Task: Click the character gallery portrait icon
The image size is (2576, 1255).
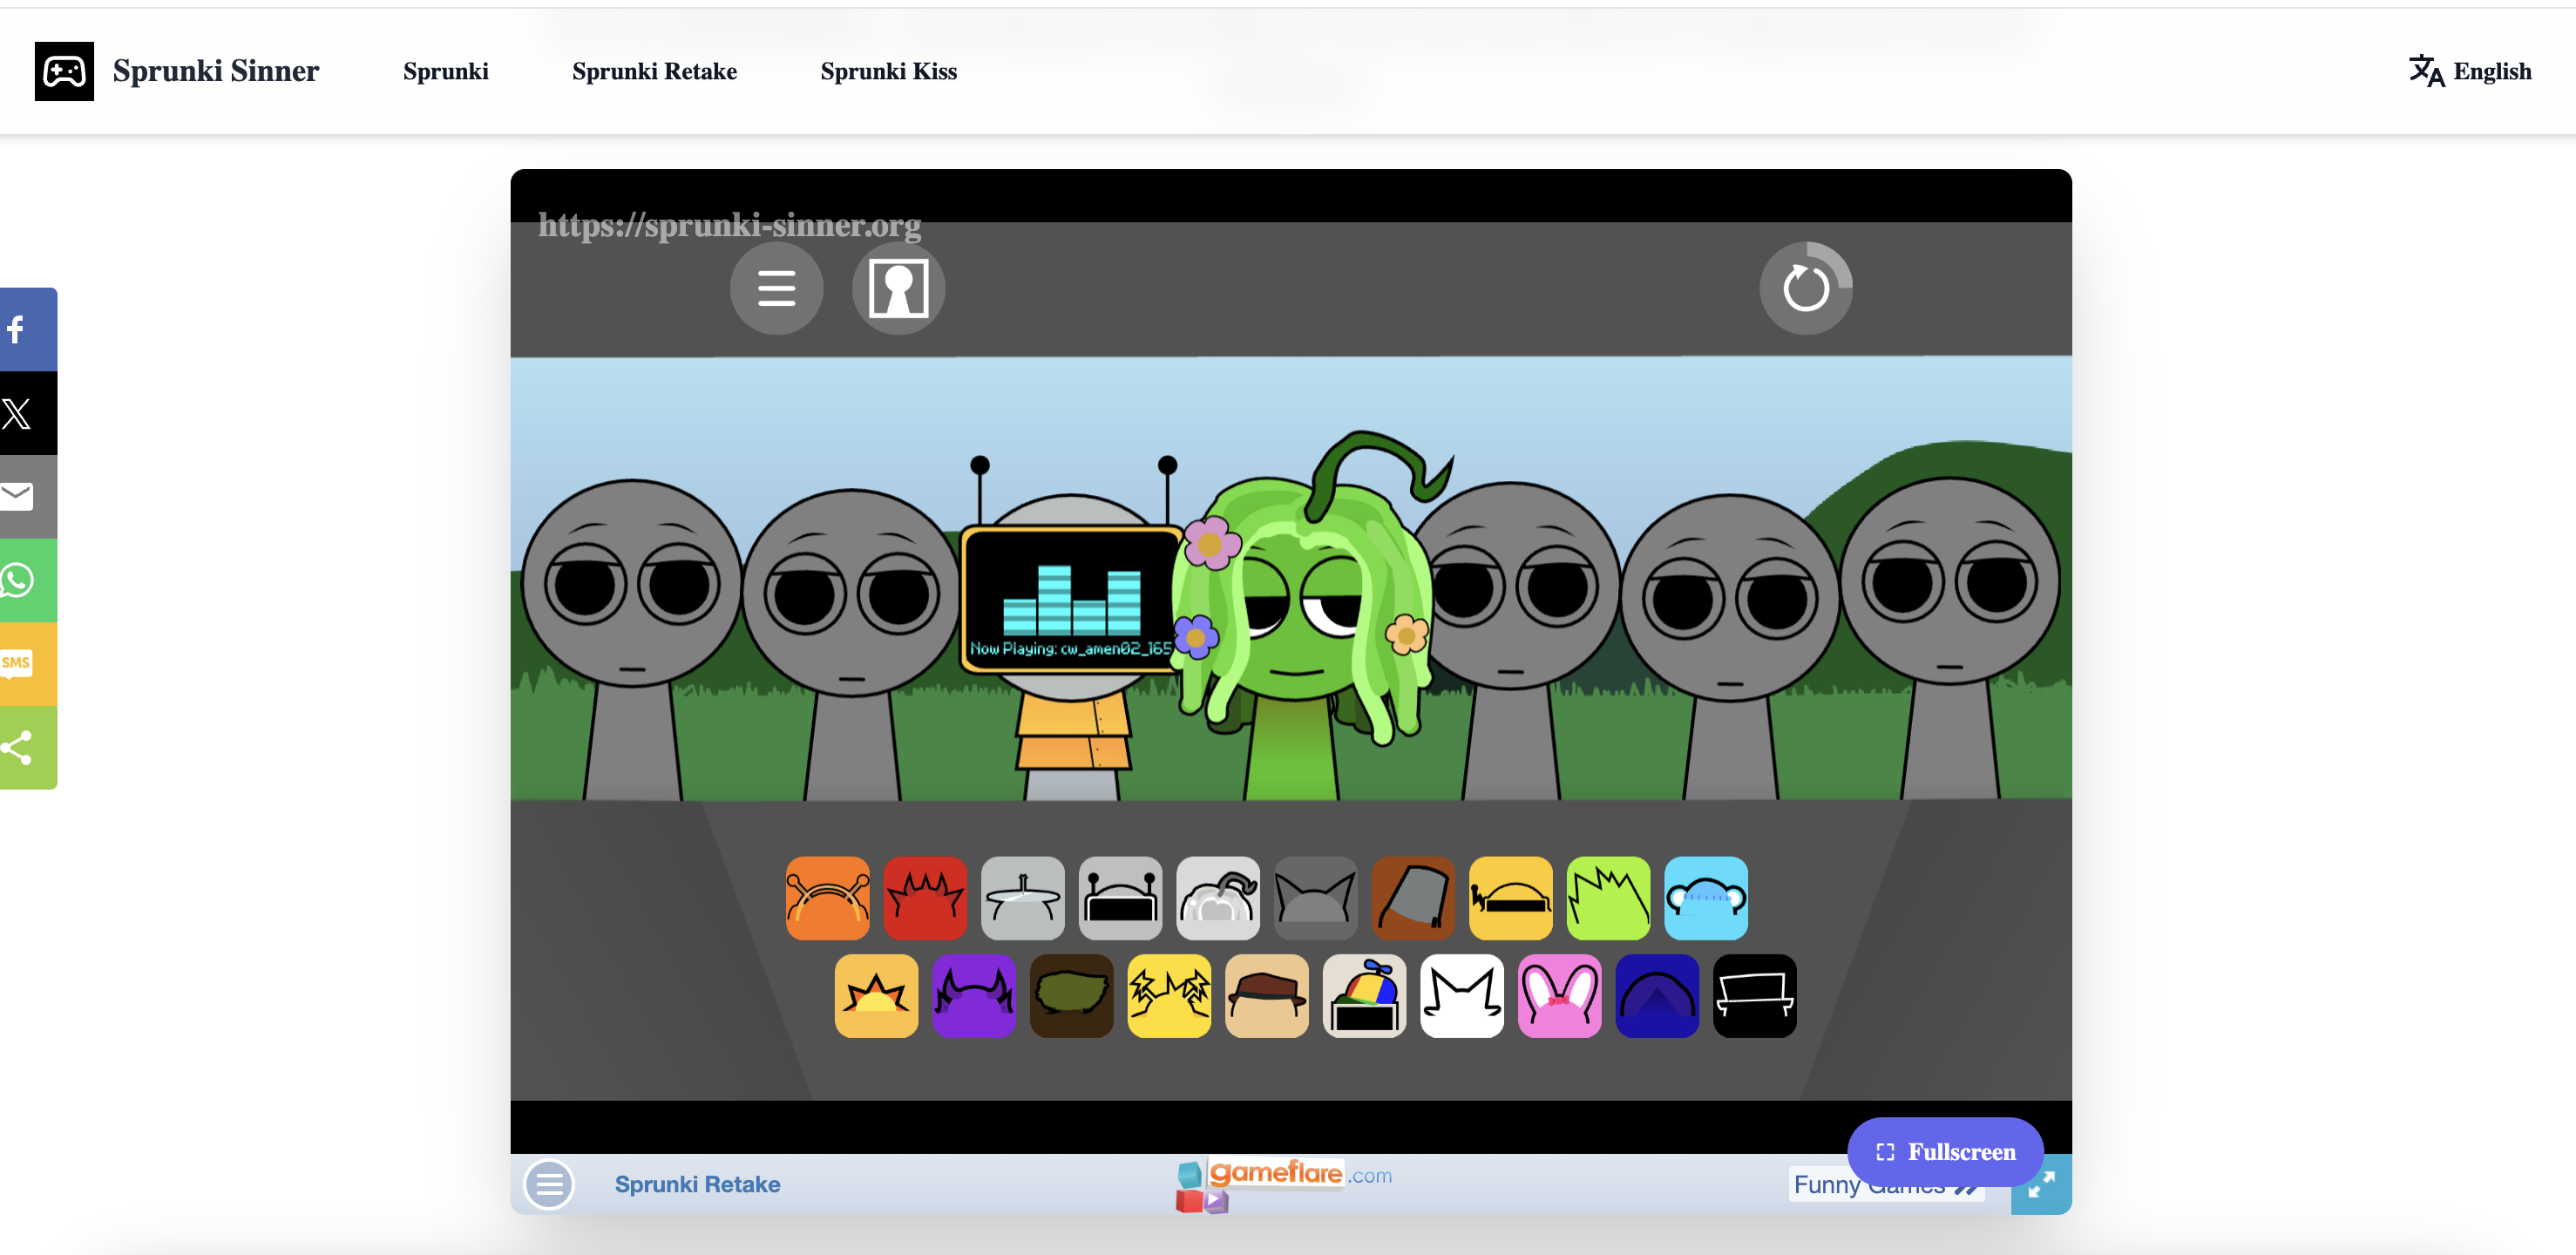Action: (x=897, y=288)
